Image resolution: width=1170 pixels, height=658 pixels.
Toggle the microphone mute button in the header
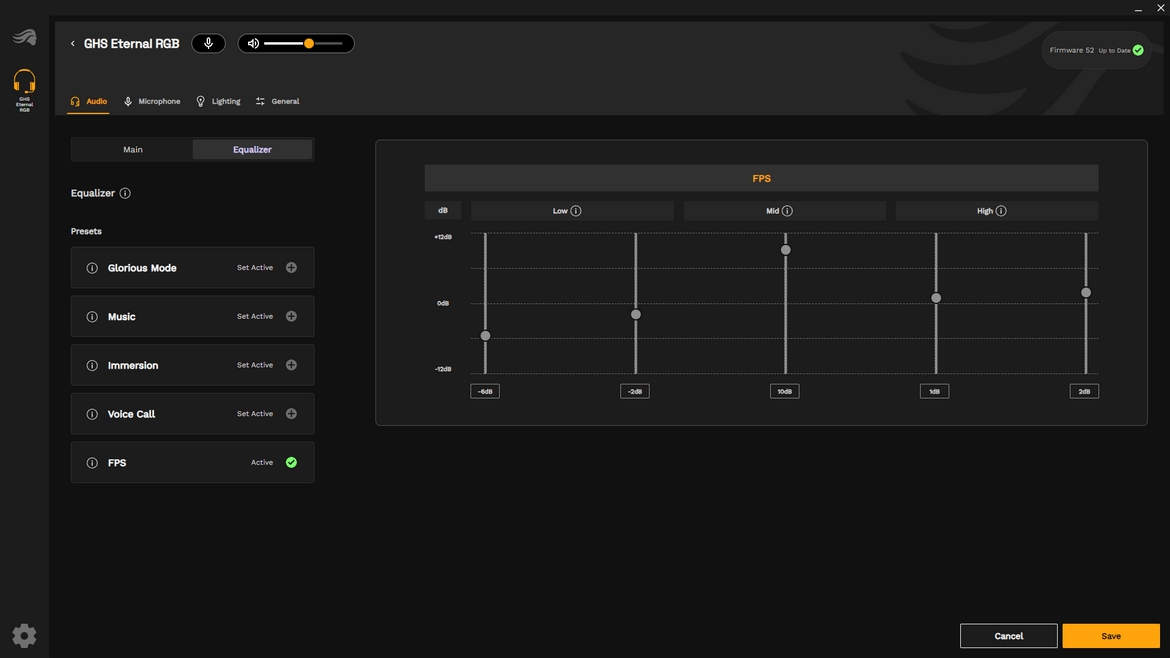coord(208,43)
